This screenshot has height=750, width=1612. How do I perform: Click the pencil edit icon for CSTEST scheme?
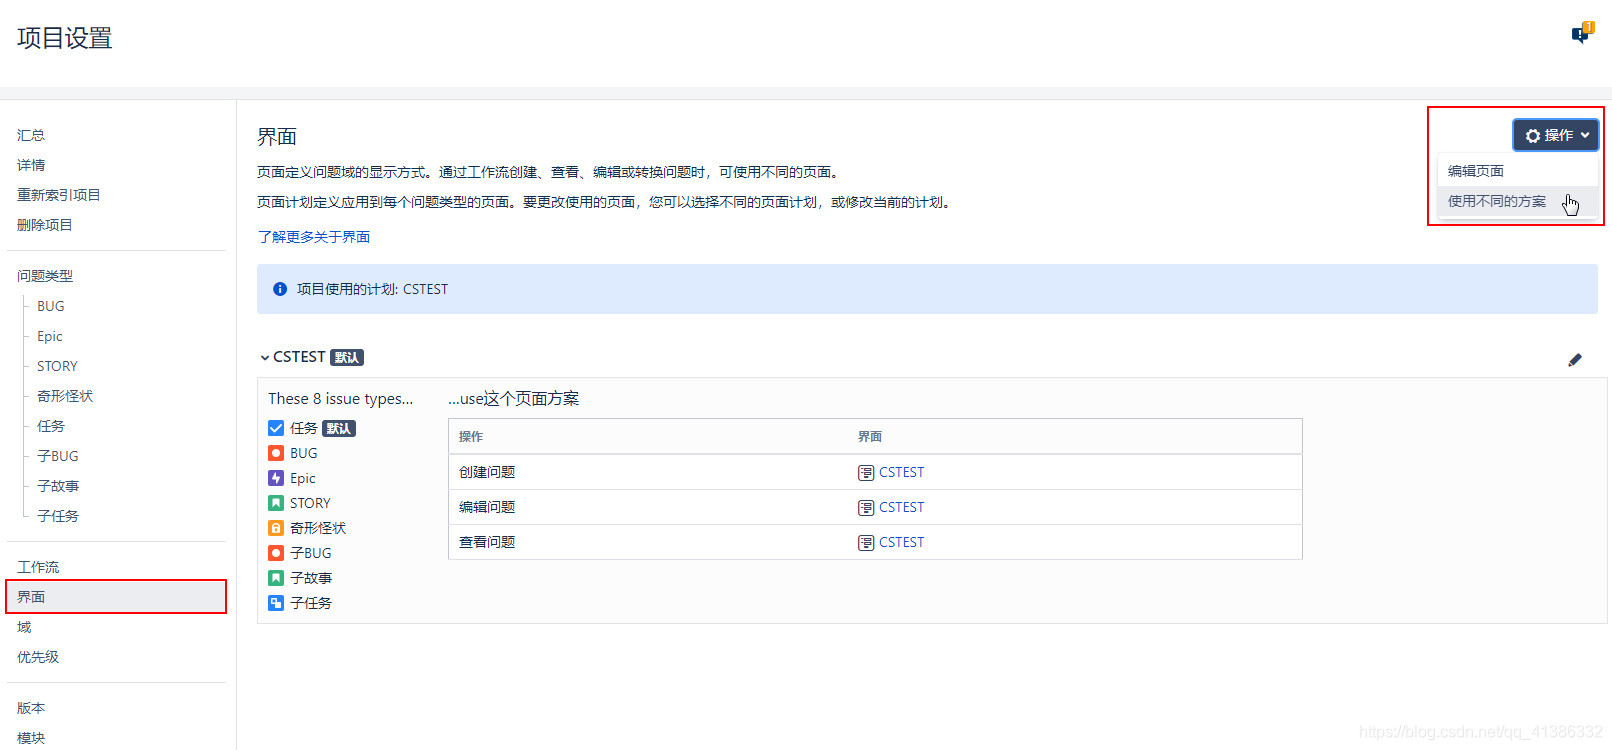point(1575,359)
